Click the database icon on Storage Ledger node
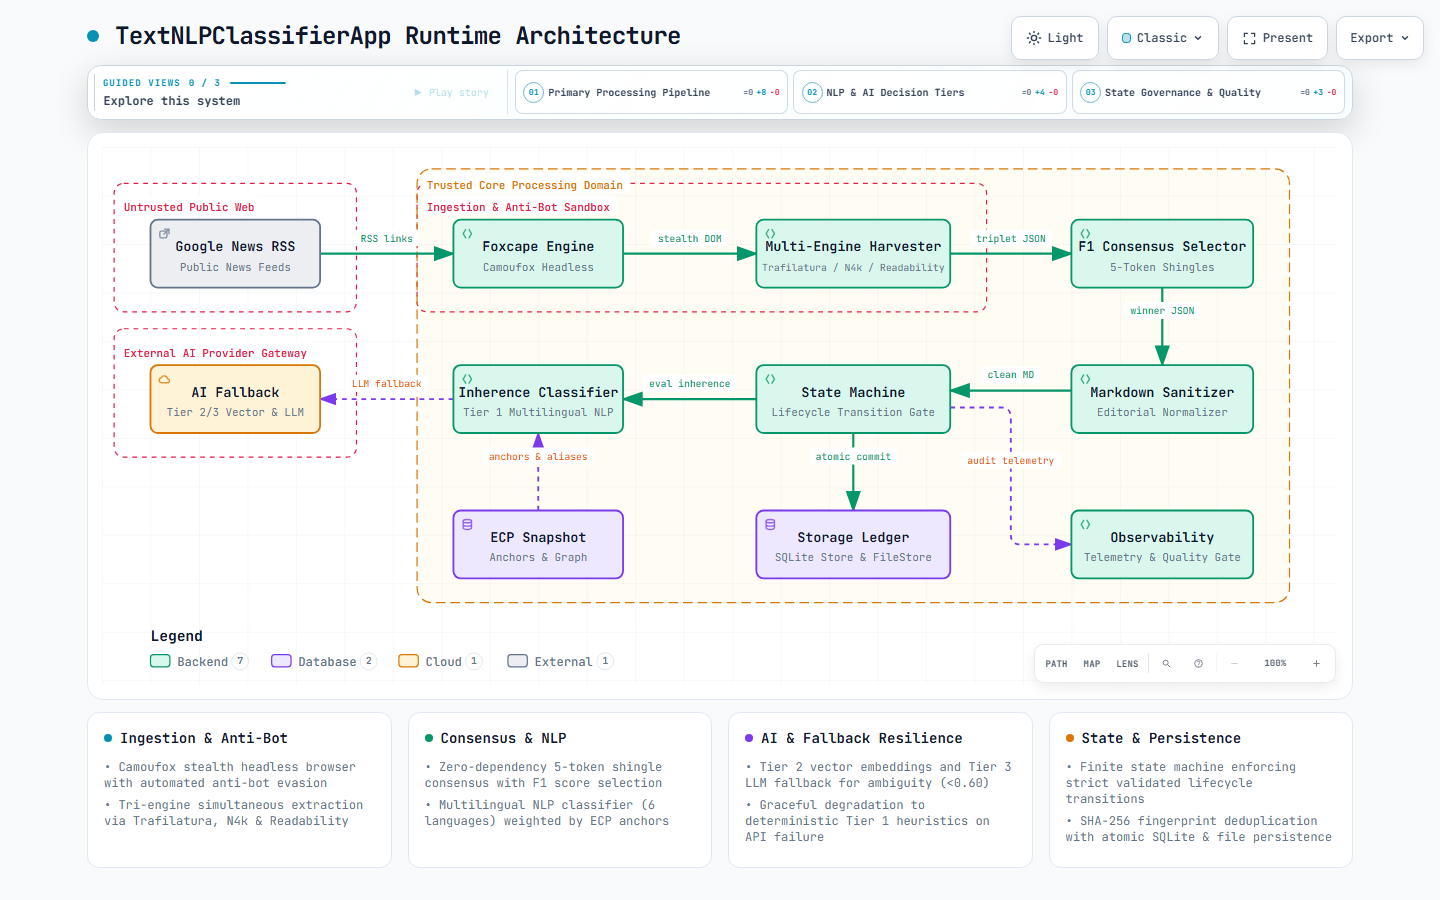Screen dimensions: 1440x900 click(x=770, y=524)
